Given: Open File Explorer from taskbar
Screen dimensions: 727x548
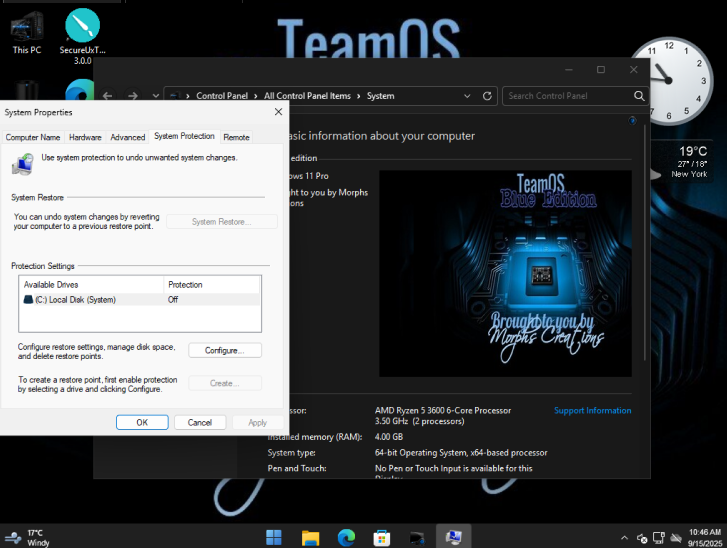Looking at the screenshot, I should [x=310, y=537].
